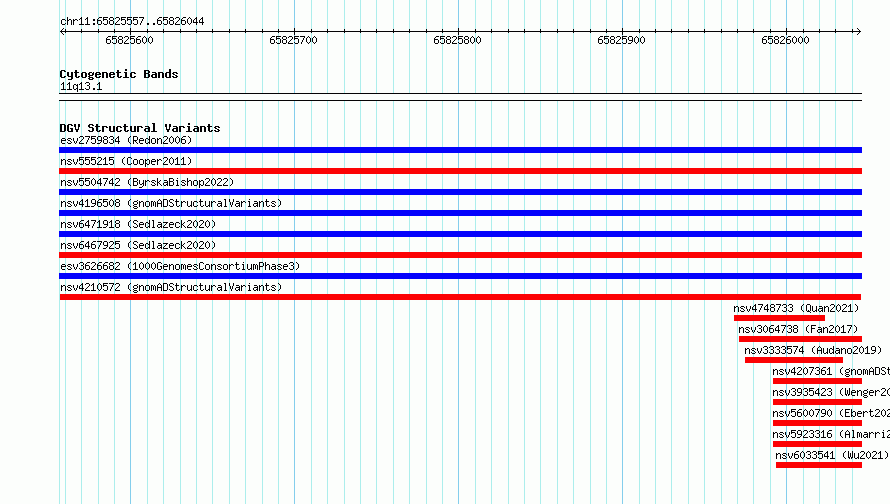Screen dimensions: 890x504
Task: Click the 65825700 ruler coordinate
Action: [x=293, y=40]
